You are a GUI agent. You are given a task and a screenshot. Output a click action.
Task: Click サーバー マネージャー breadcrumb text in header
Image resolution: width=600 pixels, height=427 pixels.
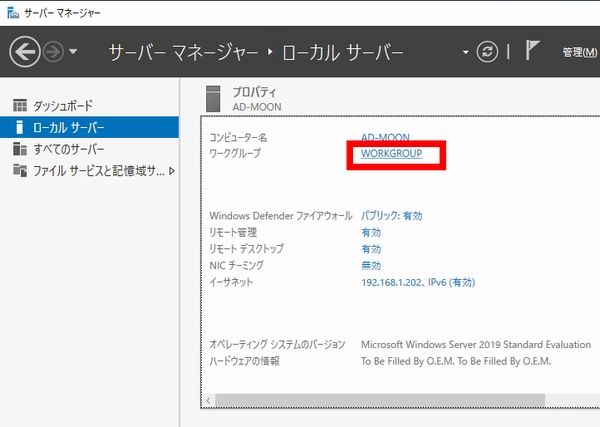(x=183, y=52)
